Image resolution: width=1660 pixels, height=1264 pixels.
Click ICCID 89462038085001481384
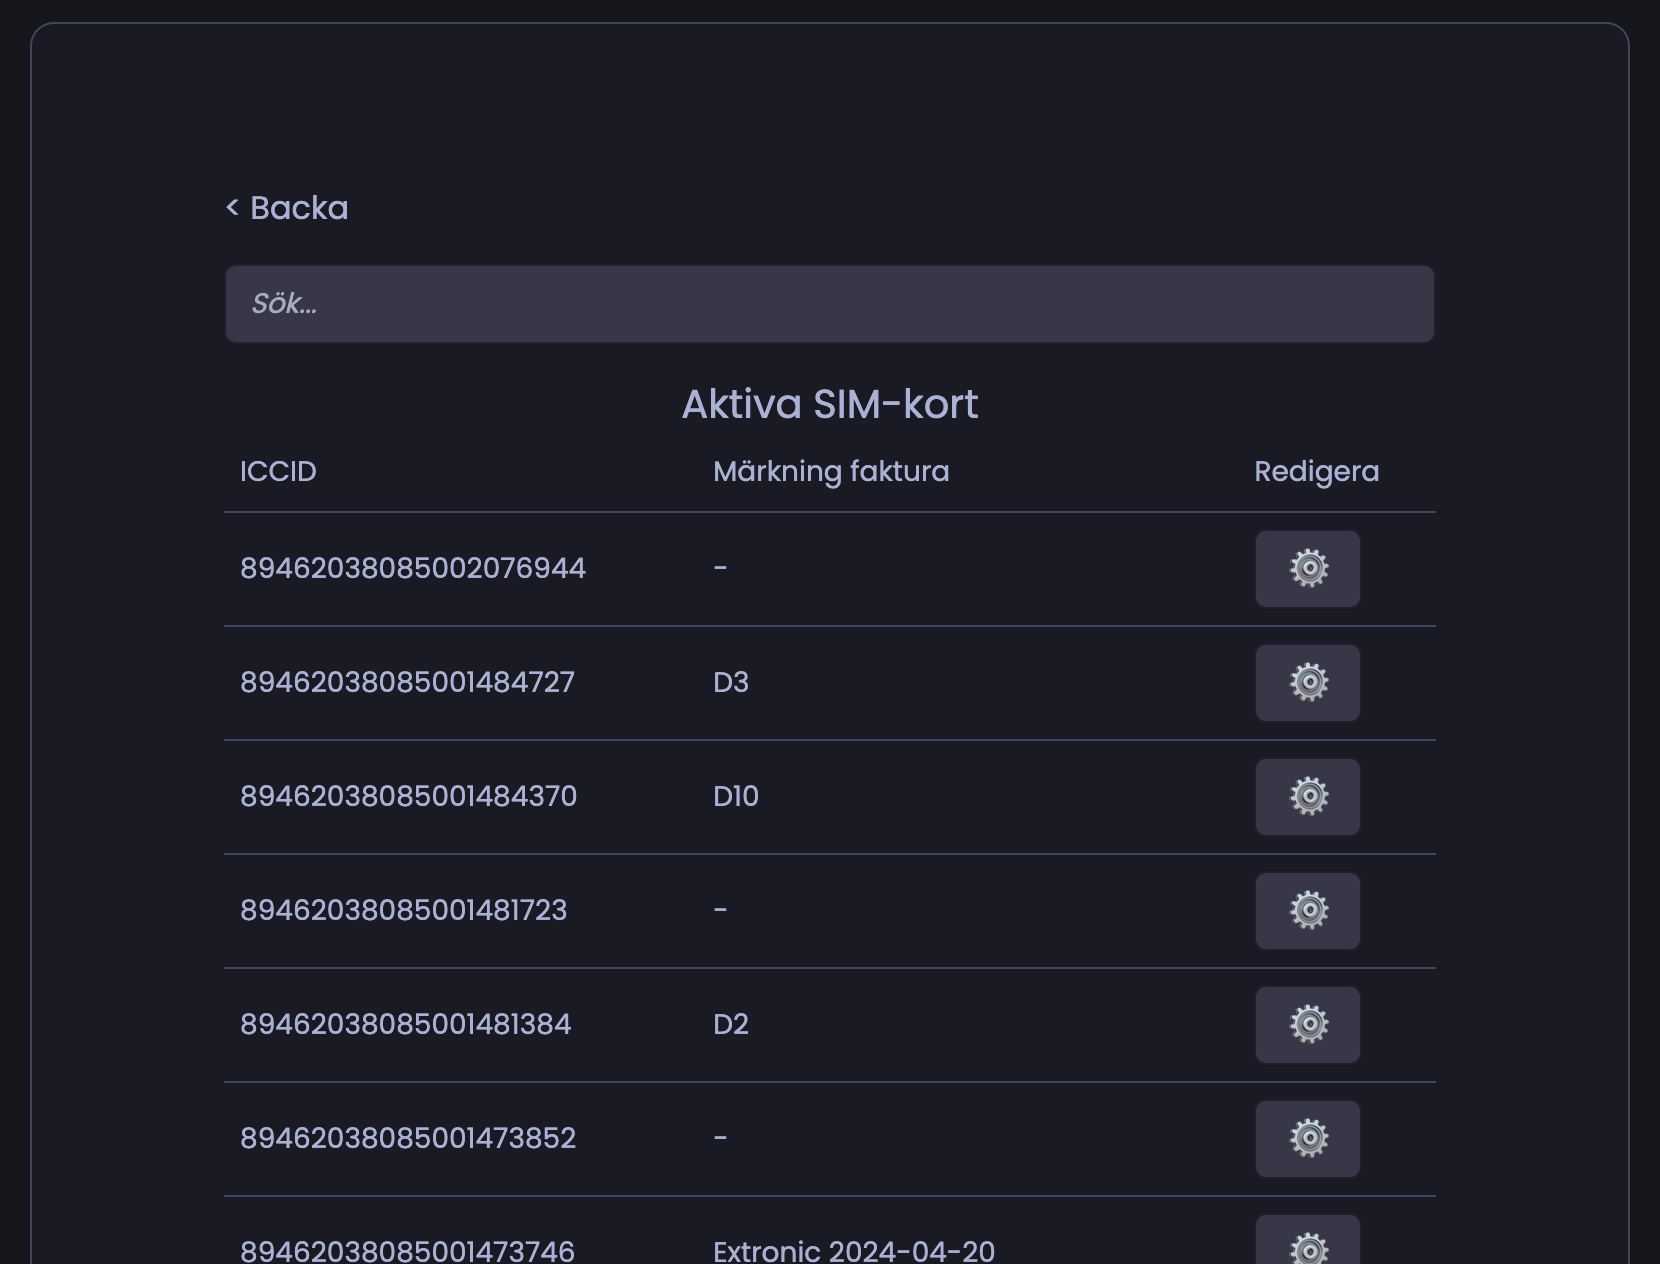tap(405, 1025)
